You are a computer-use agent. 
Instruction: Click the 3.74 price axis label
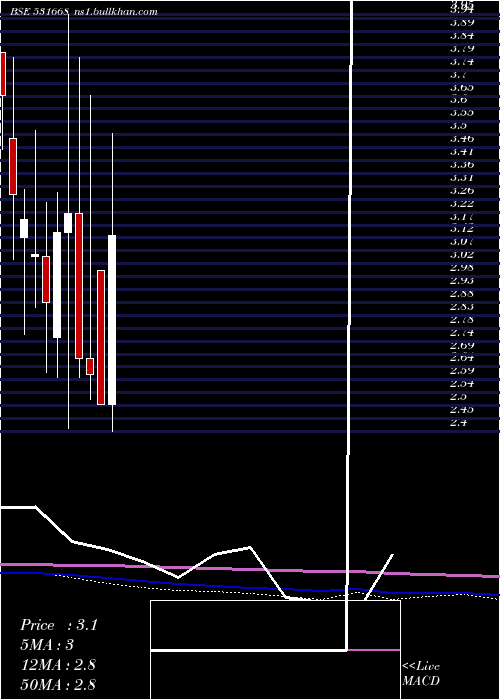click(462, 61)
